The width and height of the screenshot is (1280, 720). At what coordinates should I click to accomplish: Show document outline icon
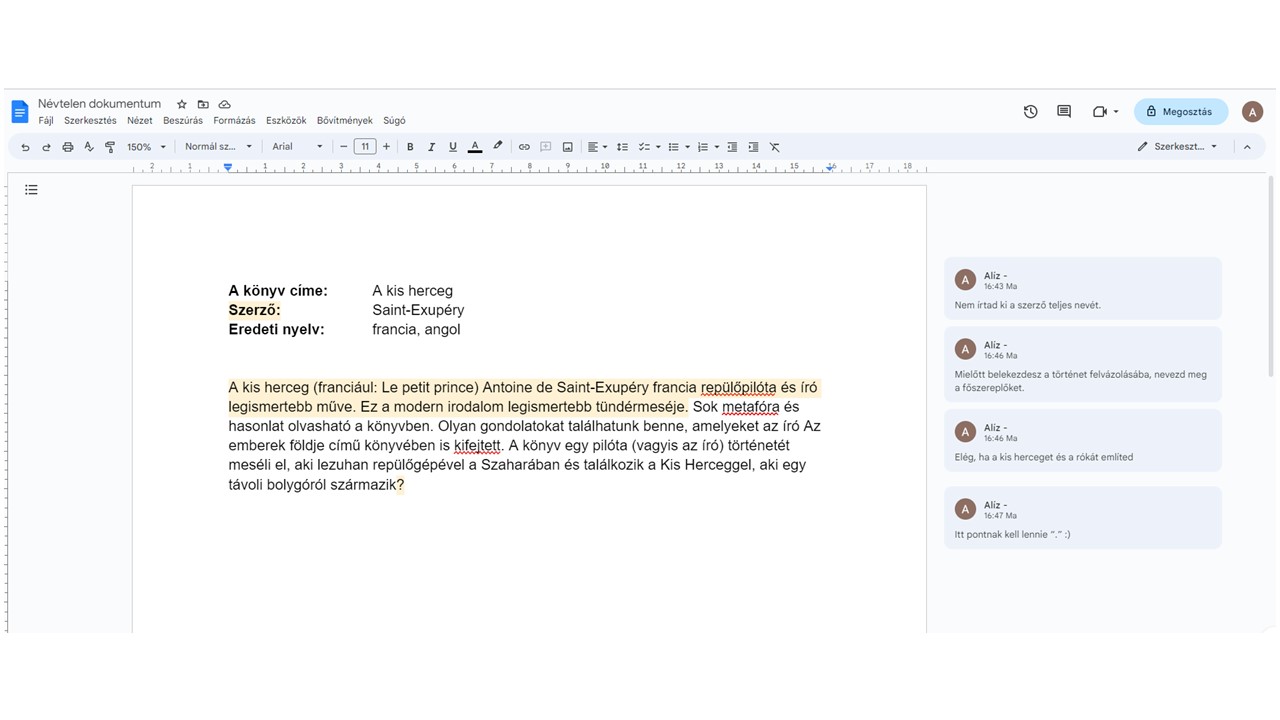tap(31, 190)
